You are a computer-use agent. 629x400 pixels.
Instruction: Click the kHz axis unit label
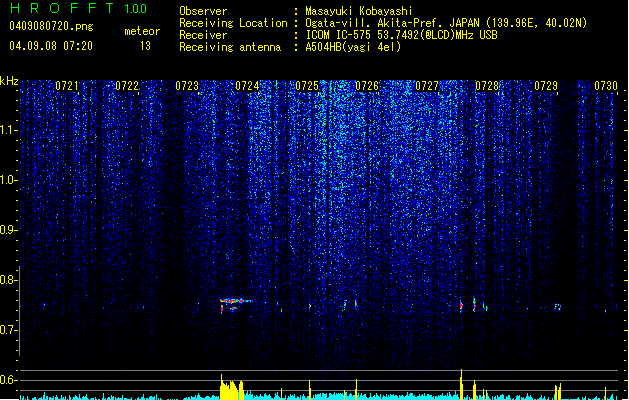tap(9, 81)
